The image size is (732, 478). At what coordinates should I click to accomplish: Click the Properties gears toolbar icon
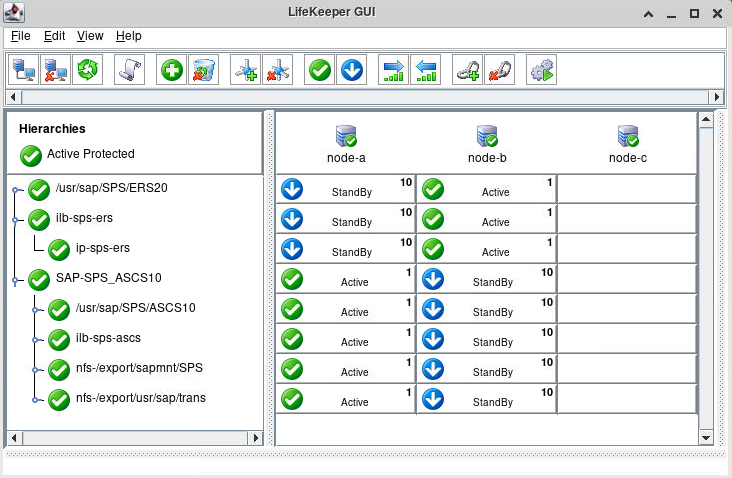coord(542,70)
